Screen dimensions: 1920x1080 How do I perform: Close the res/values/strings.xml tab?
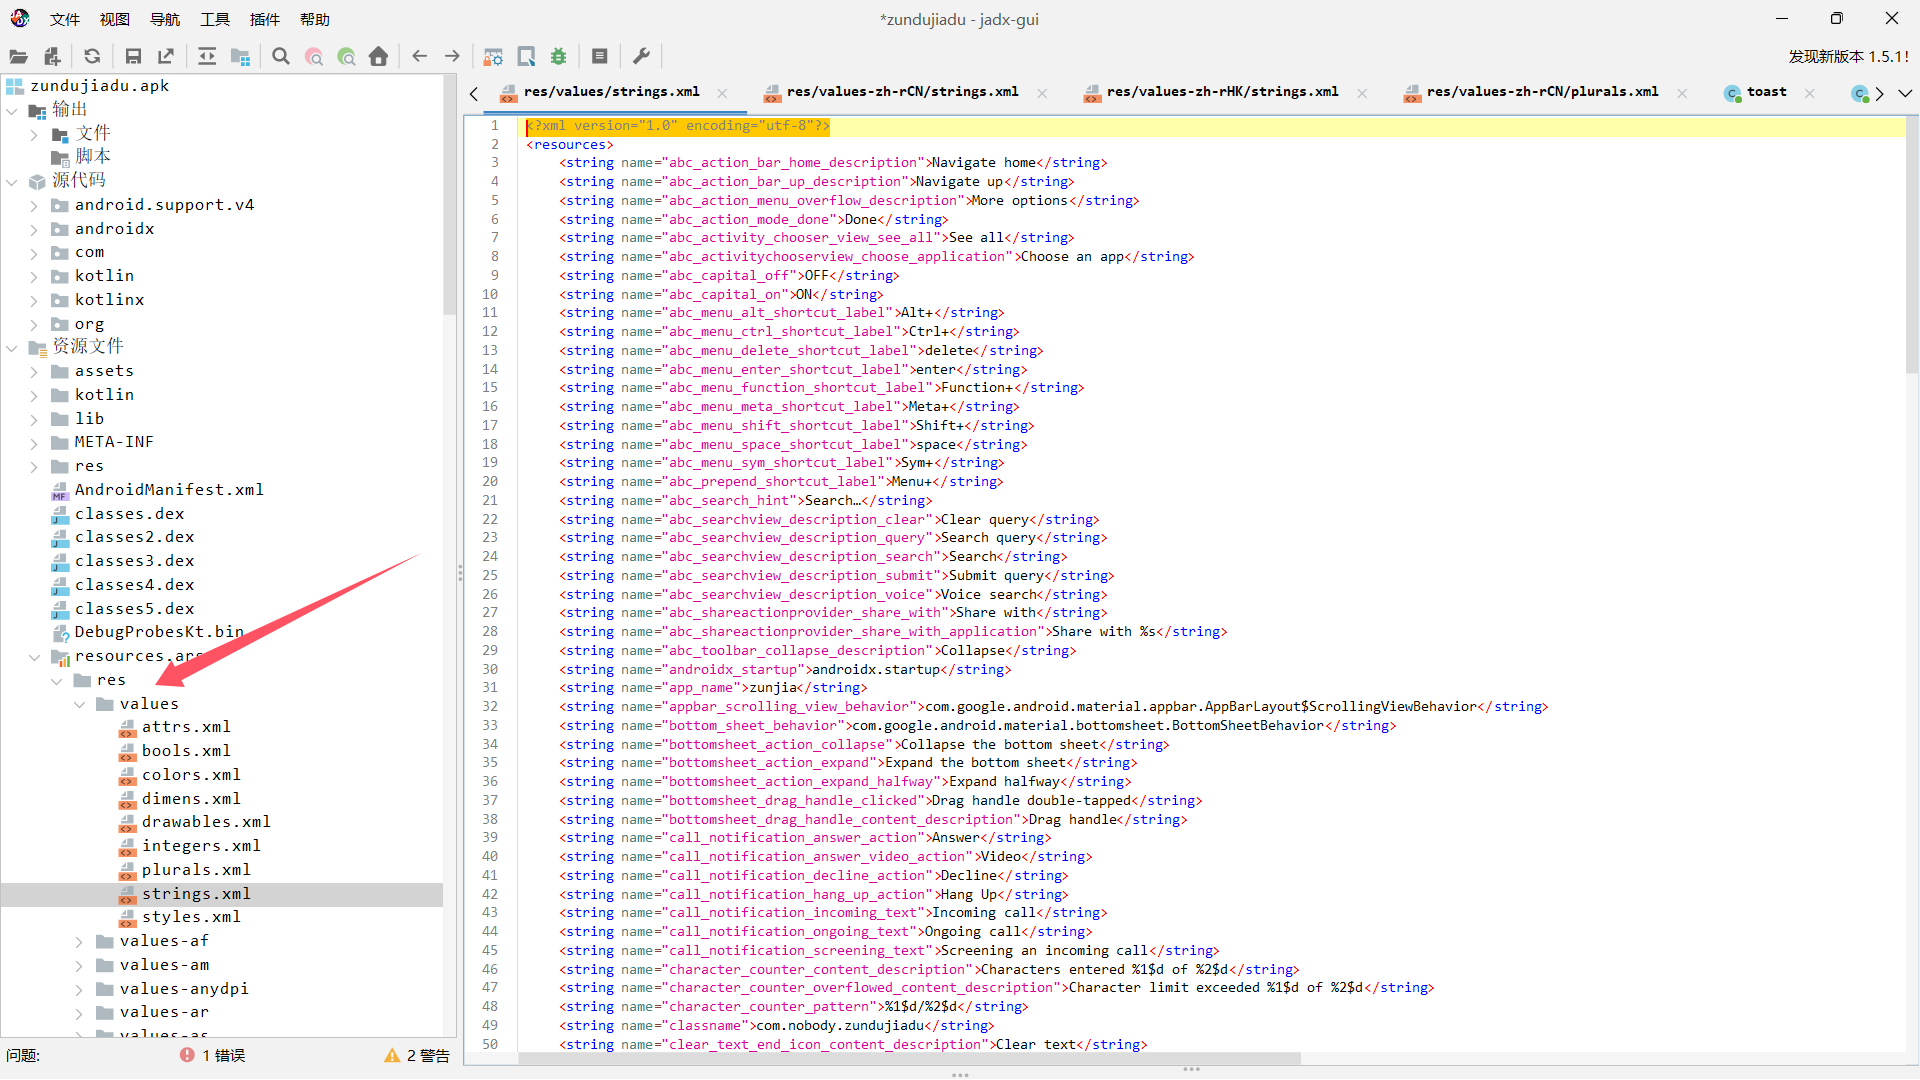click(722, 93)
